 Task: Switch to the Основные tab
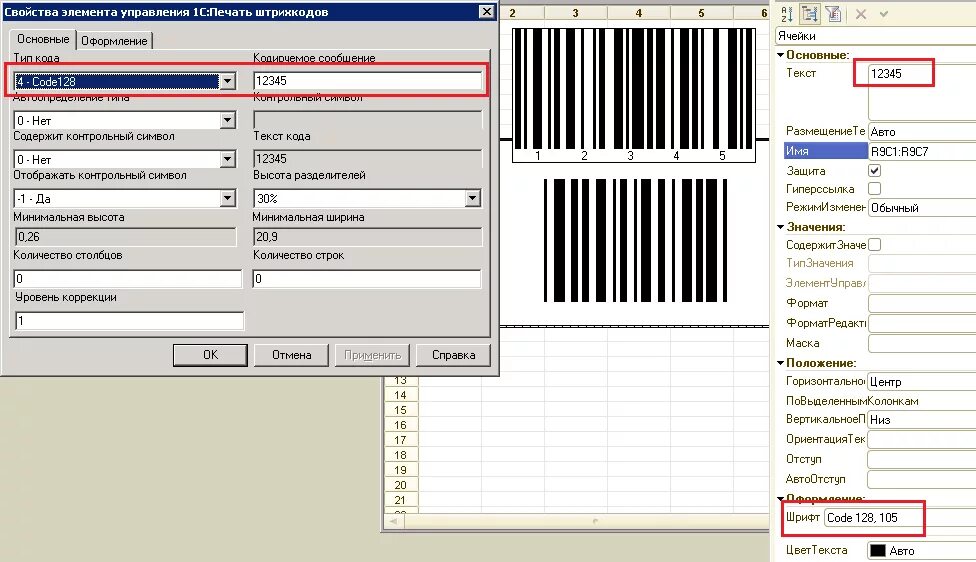pos(43,39)
